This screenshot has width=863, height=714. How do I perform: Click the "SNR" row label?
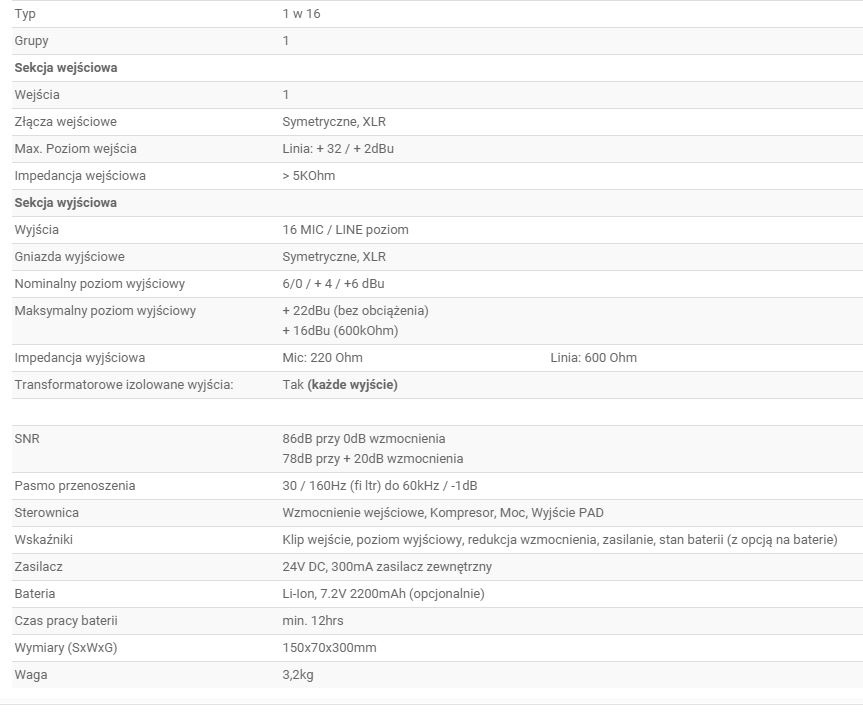tap(27, 439)
